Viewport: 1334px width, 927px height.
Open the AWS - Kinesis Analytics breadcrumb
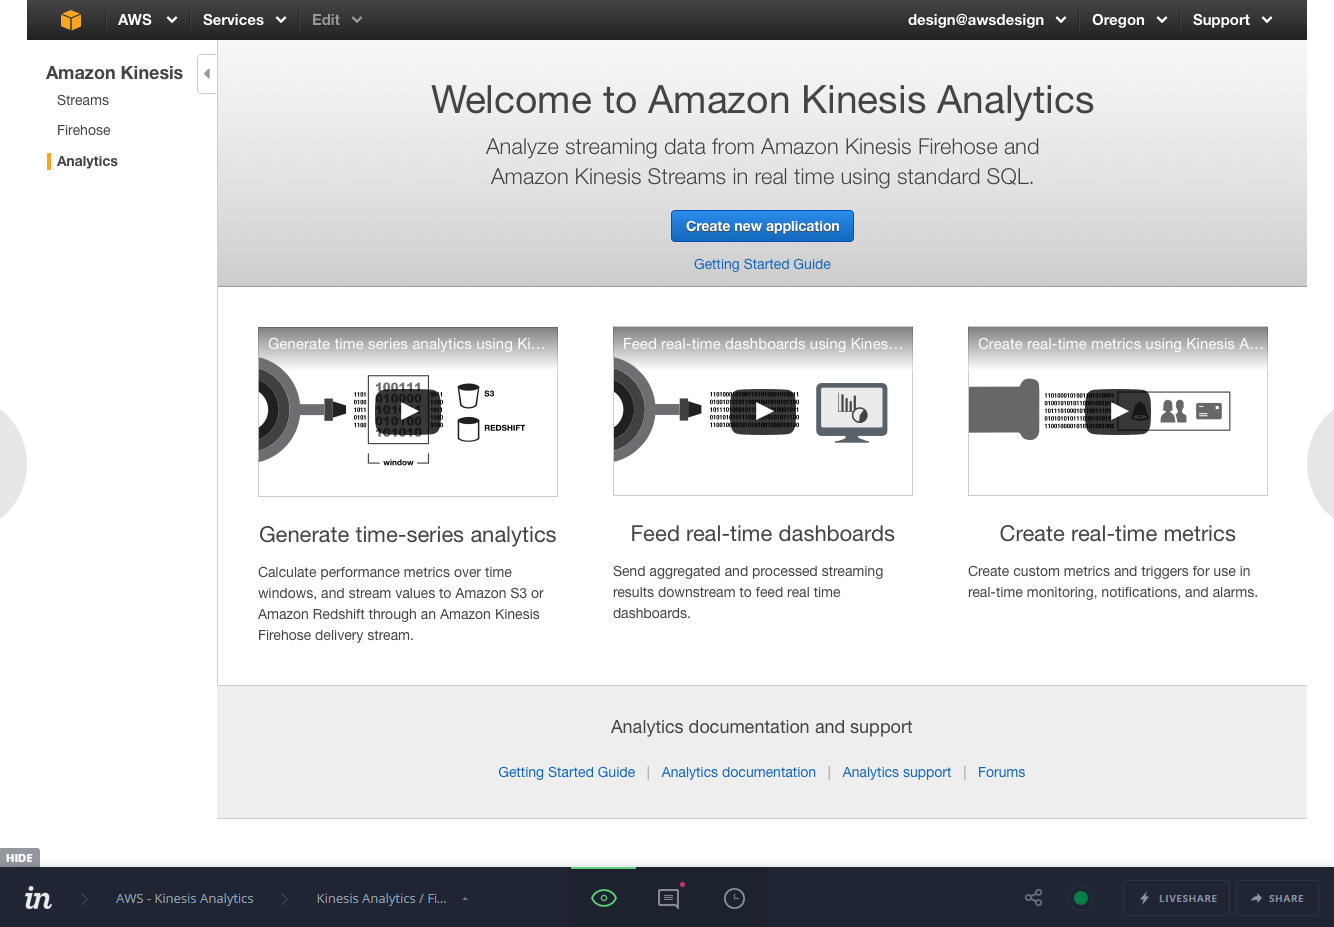(185, 898)
